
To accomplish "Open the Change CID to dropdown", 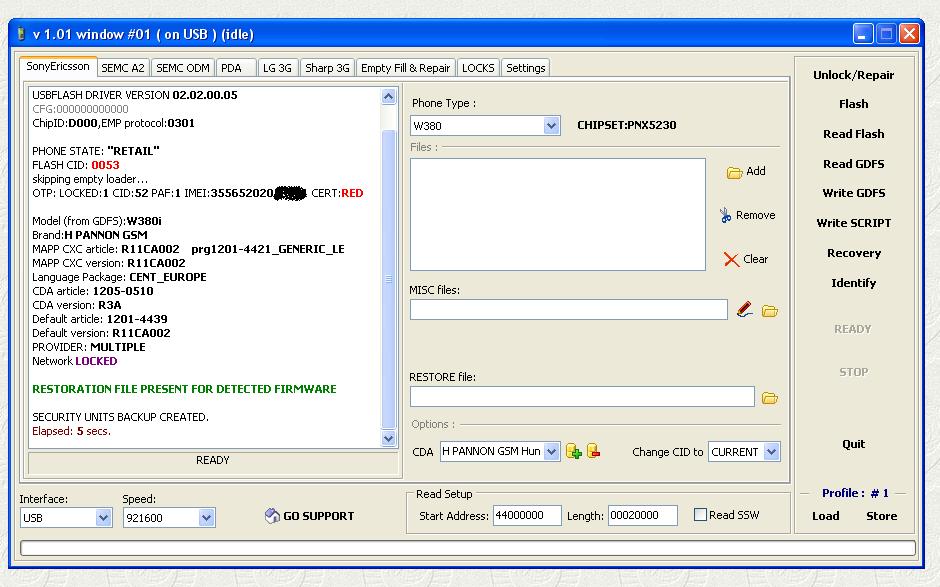I will [744, 451].
